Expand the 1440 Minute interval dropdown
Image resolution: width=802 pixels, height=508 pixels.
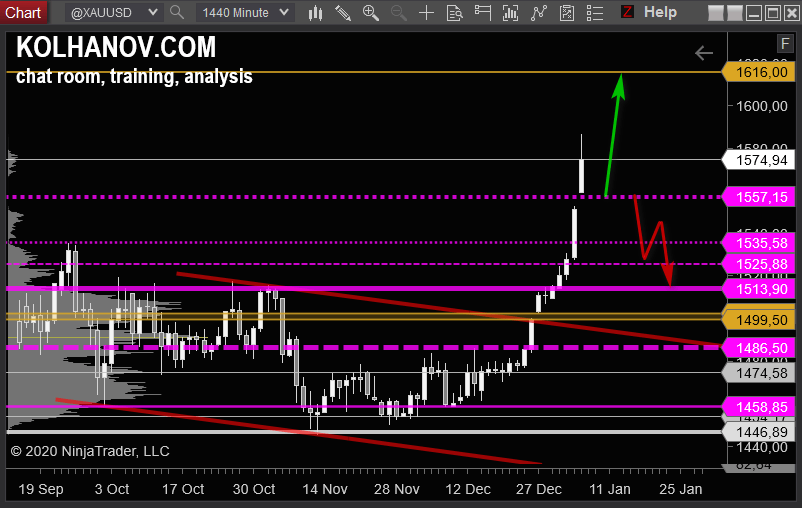pyautogui.click(x=243, y=13)
